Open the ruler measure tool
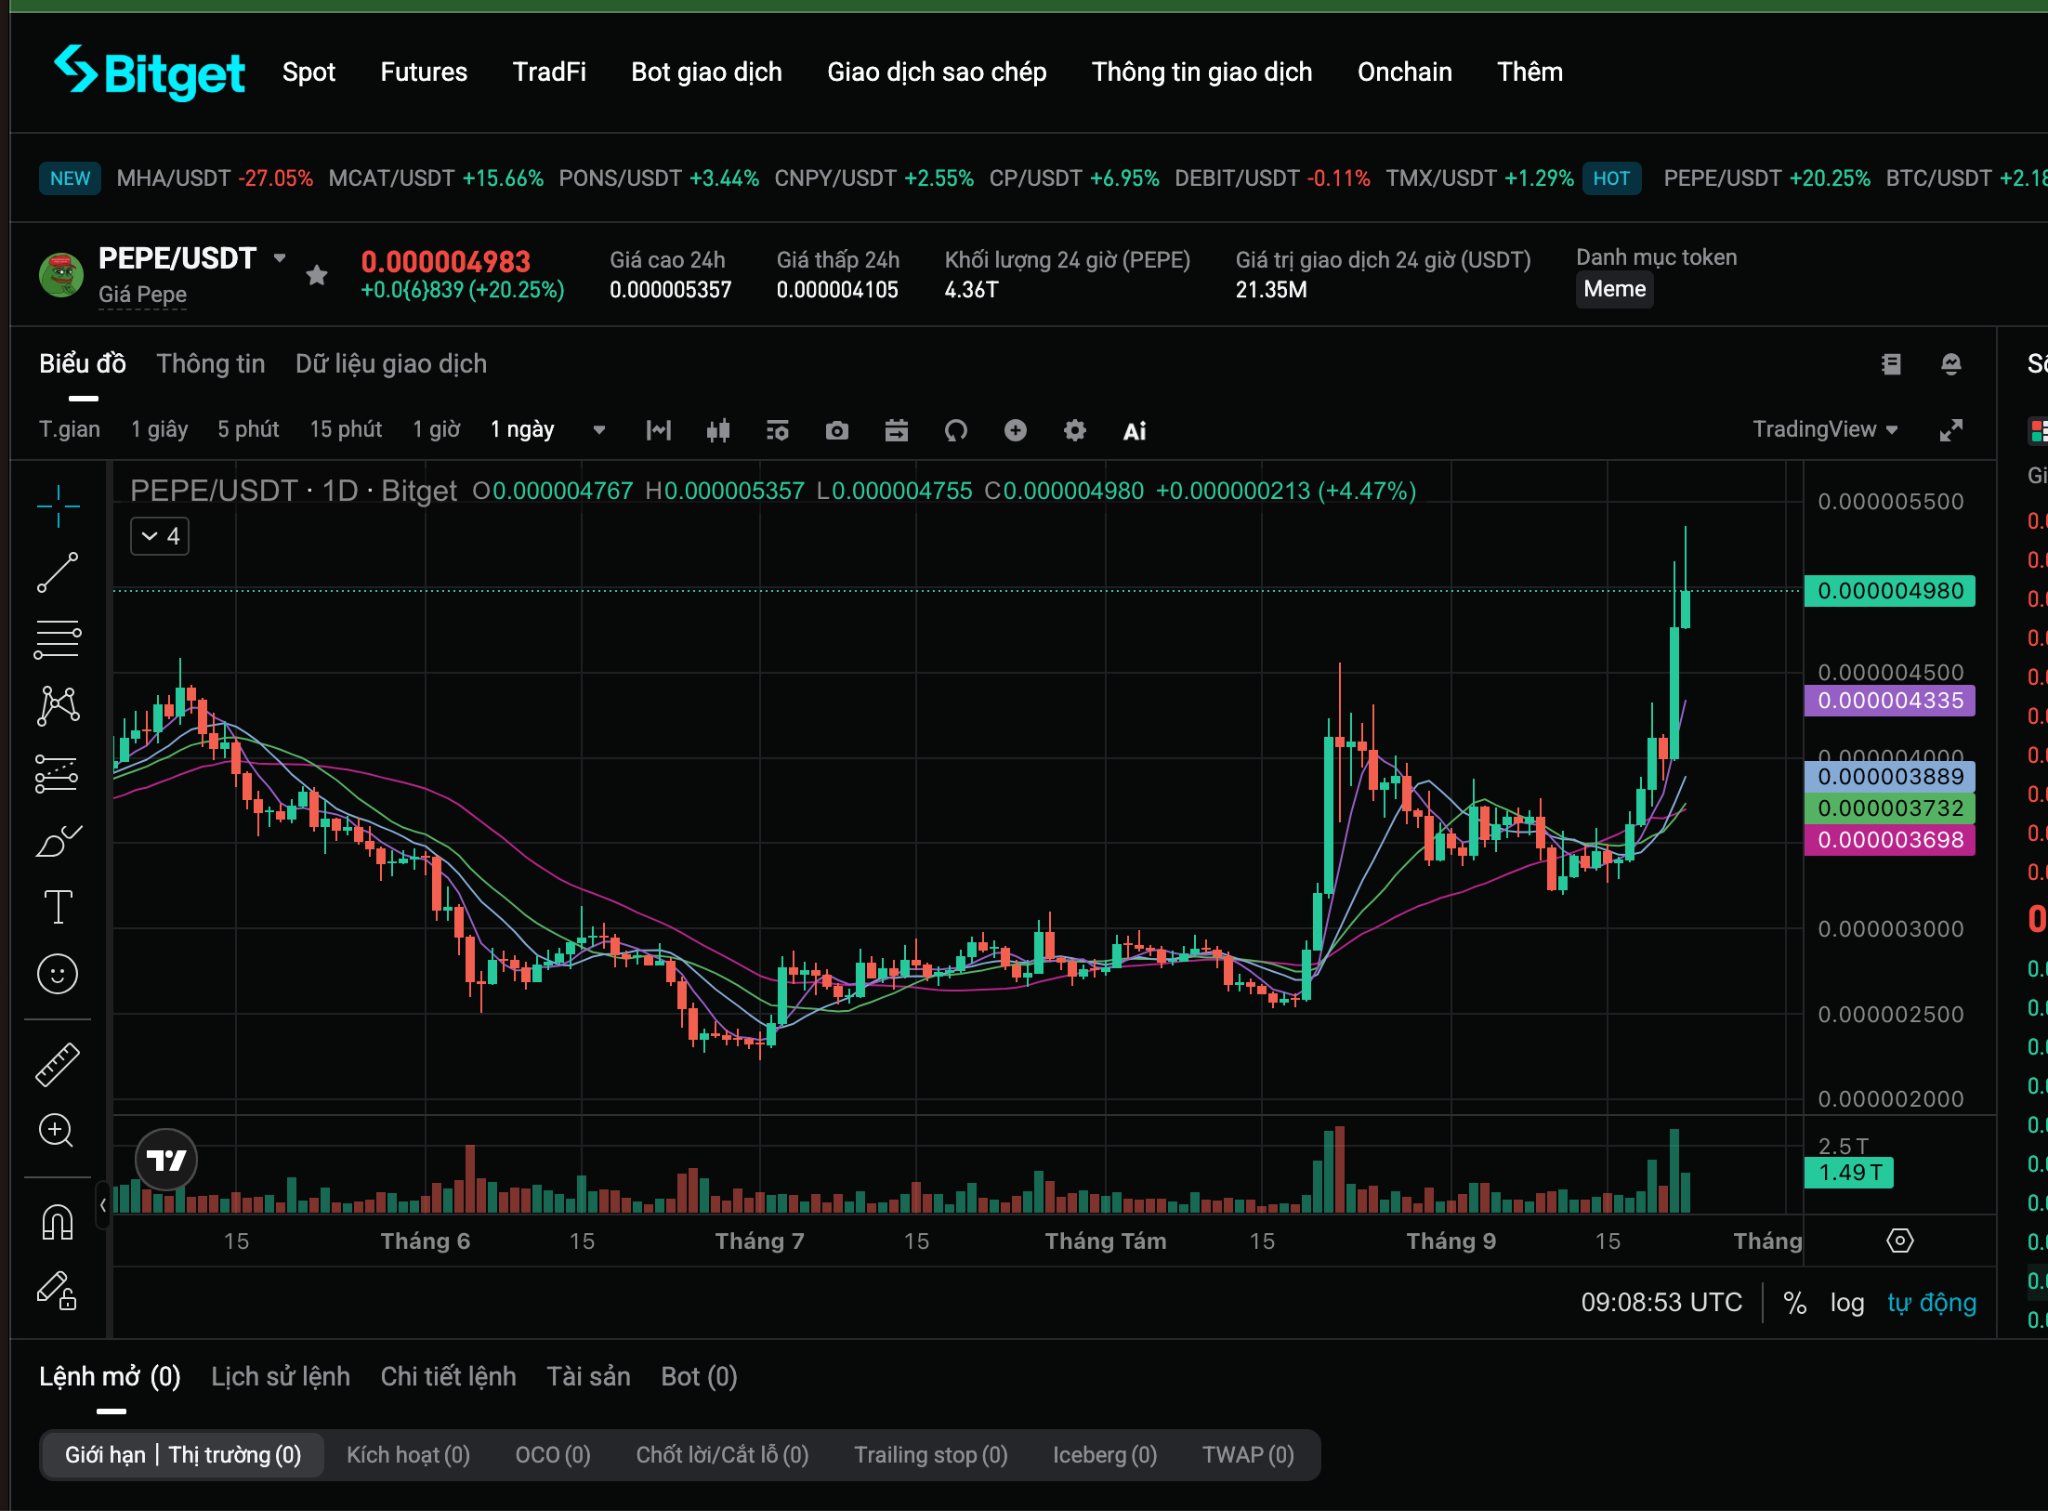The width and height of the screenshot is (2048, 1511). (57, 1064)
